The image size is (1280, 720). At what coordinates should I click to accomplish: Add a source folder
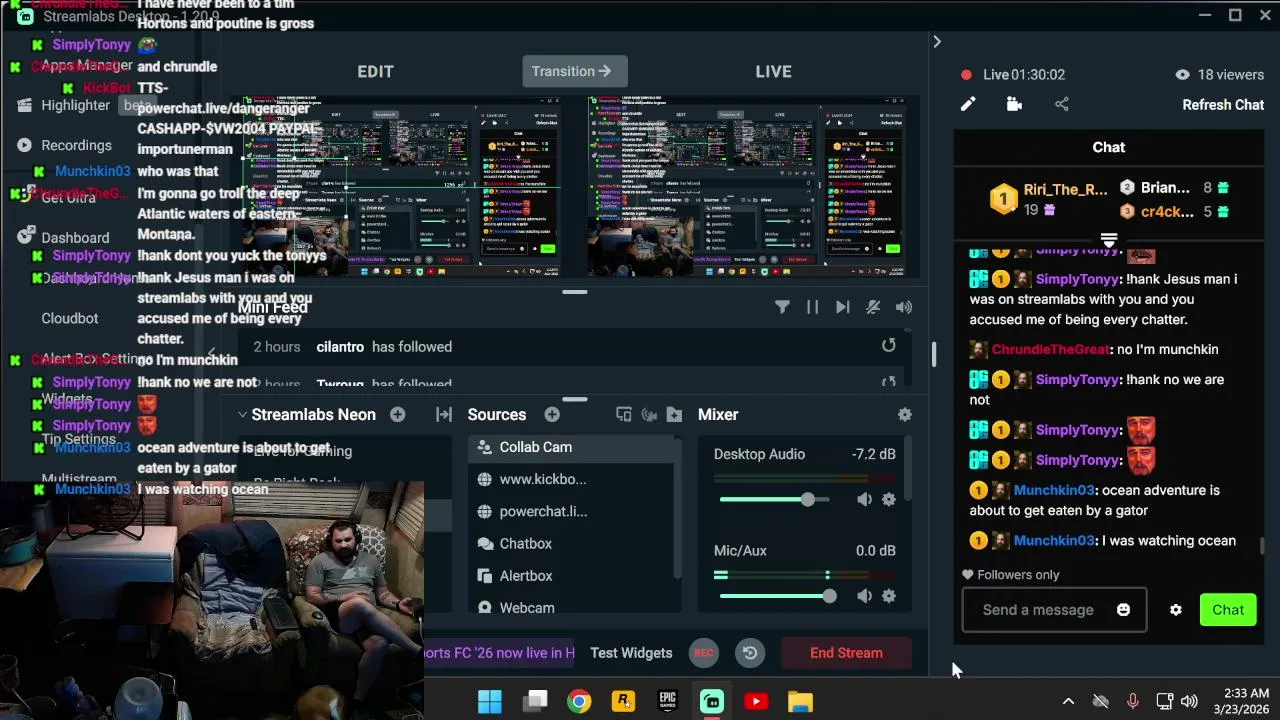(x=674, y=414)
